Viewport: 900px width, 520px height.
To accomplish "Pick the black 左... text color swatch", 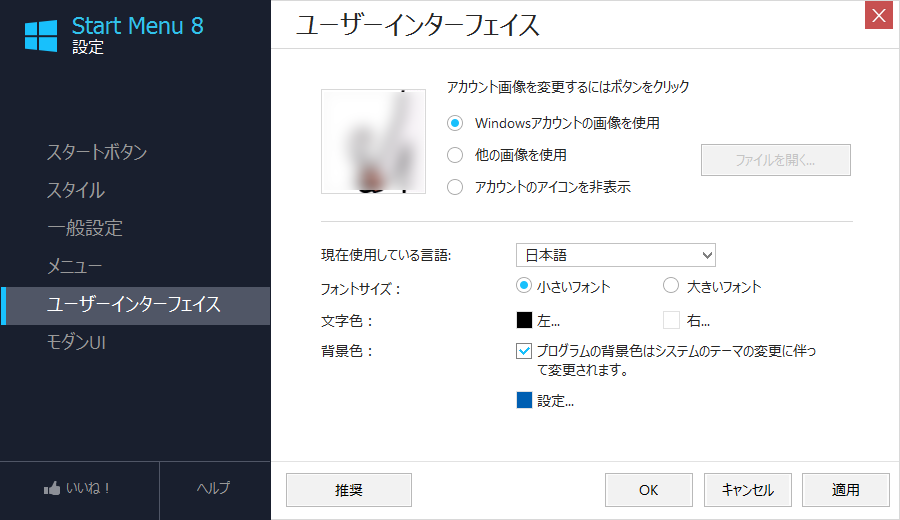I will coord(524,320).
